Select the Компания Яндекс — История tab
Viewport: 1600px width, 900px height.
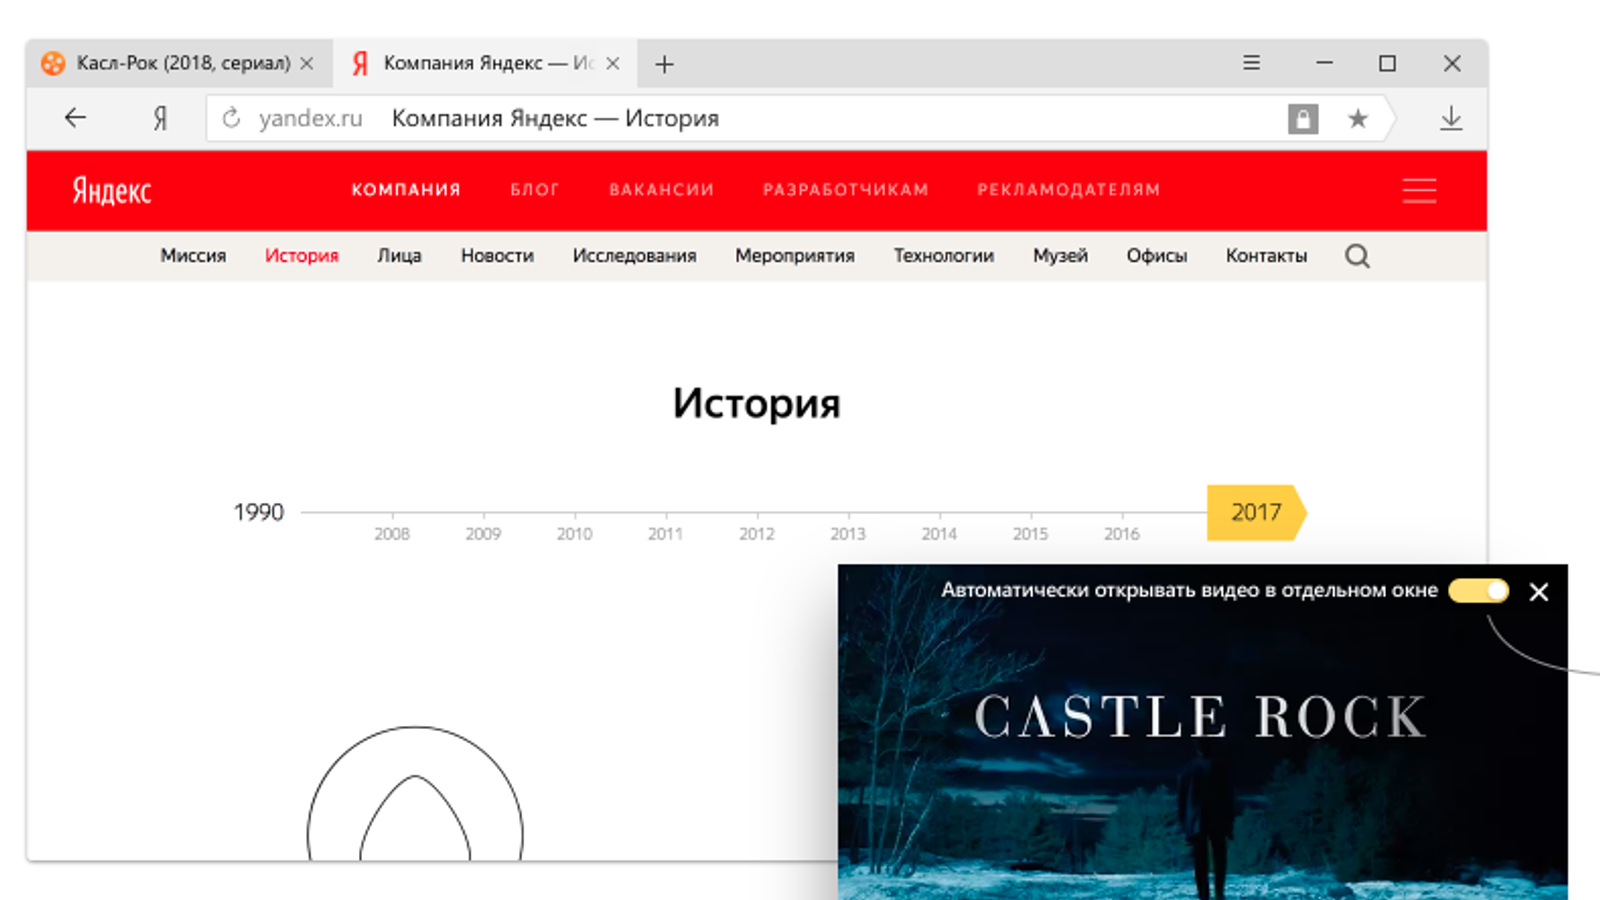click(486, 63)
